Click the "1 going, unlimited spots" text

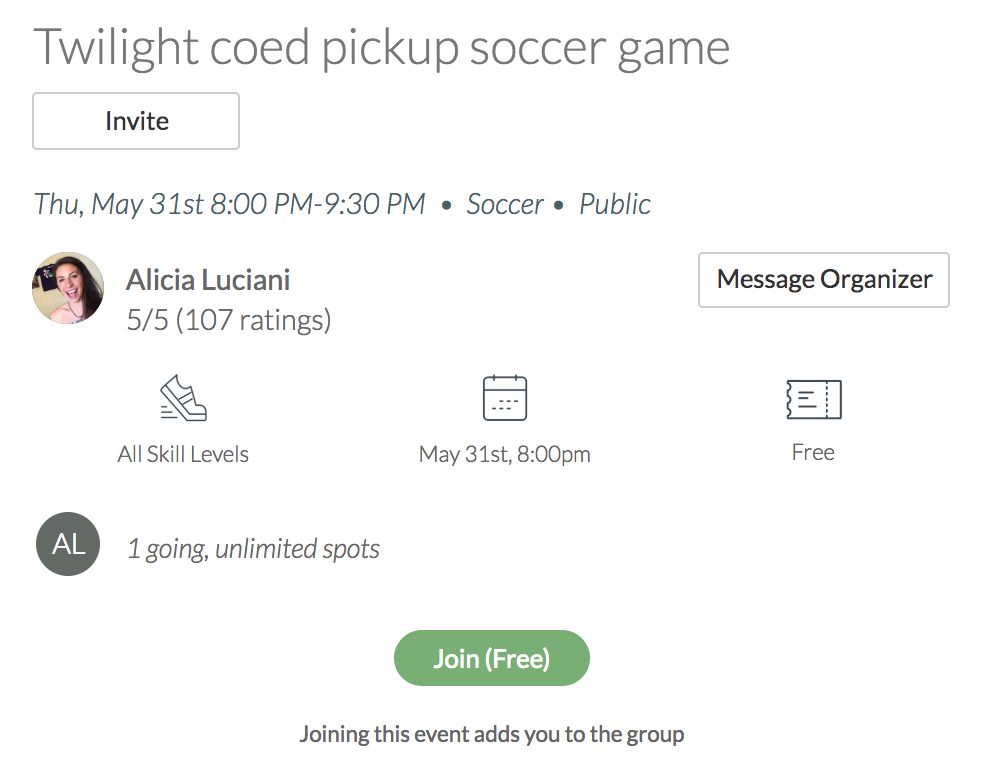coord(253,549)
